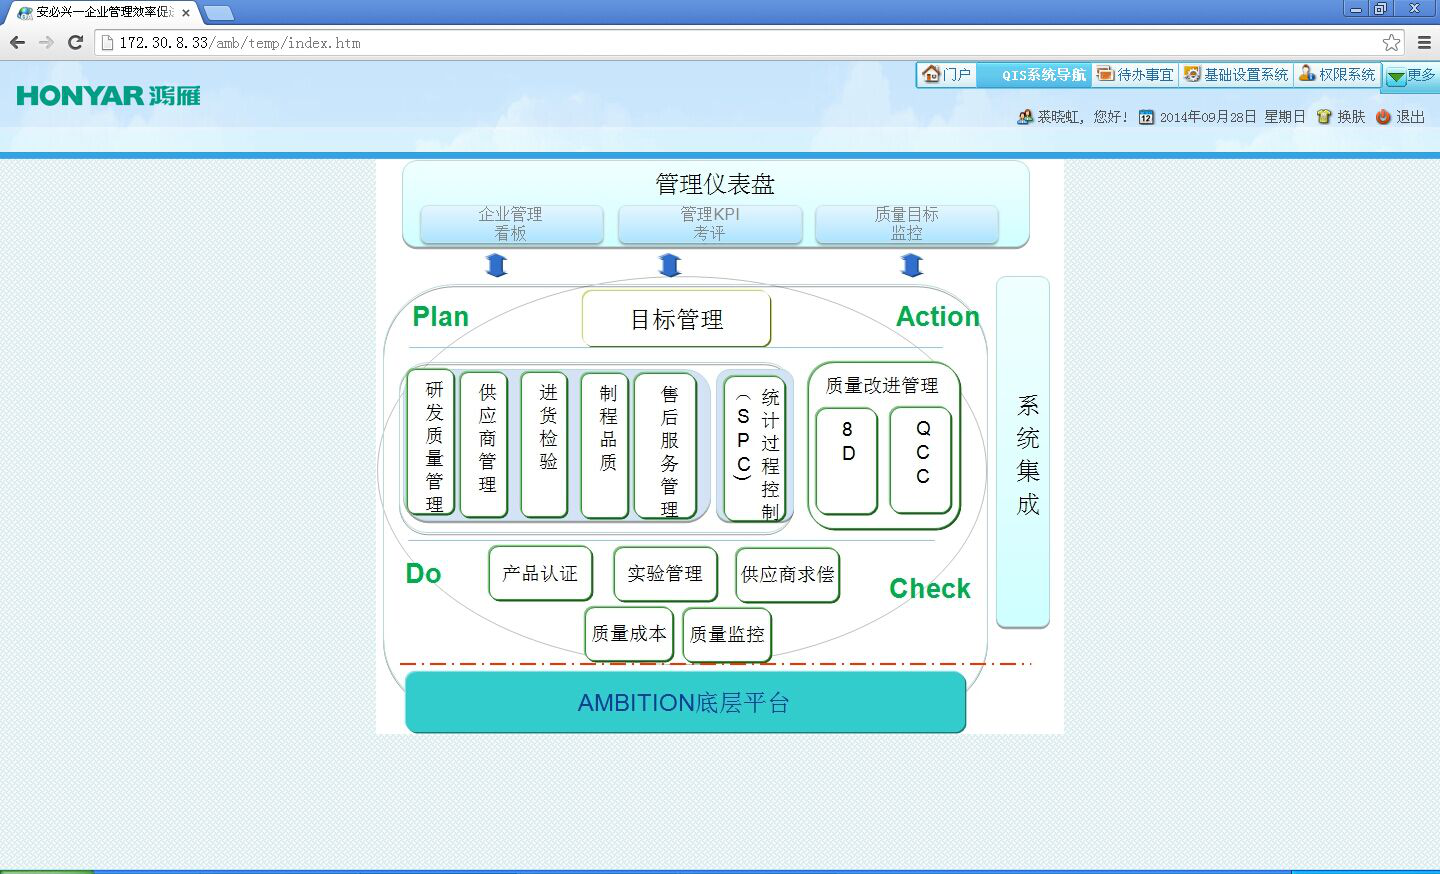Image resolution: width=1440 pixels, height=874 pixels.
Task: Open the 企业管理看板 dashboard button
Action: pyautogui.click(x=511, y=224)
